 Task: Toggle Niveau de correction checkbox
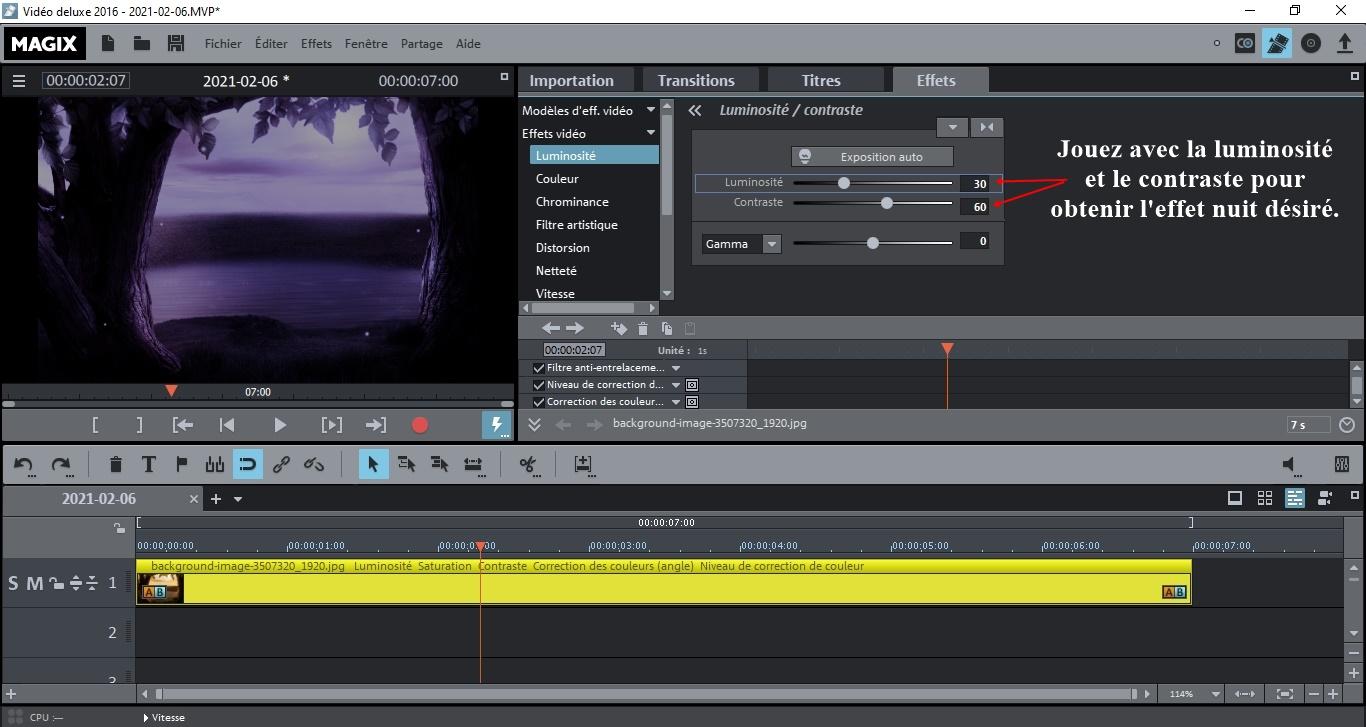coord(540,385)
